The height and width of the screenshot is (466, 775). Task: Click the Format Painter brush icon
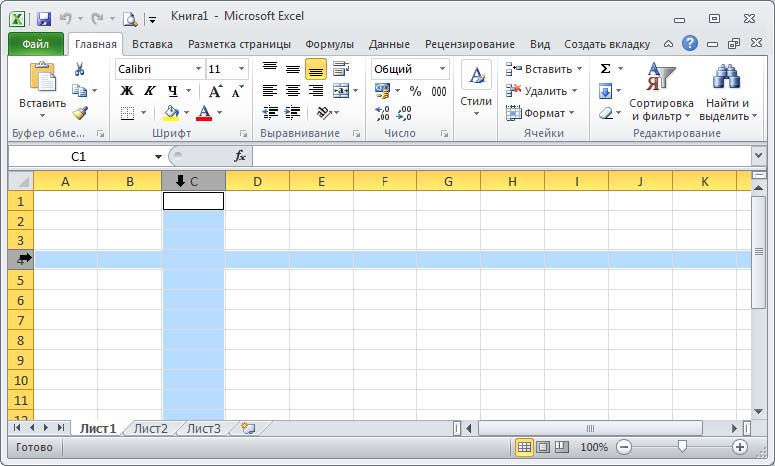[80, 113]
